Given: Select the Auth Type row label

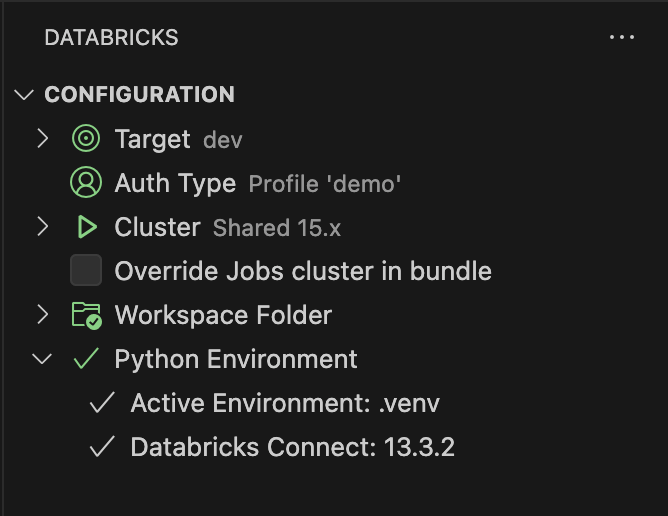Looking at the screenshot, I should coord(175,183).
